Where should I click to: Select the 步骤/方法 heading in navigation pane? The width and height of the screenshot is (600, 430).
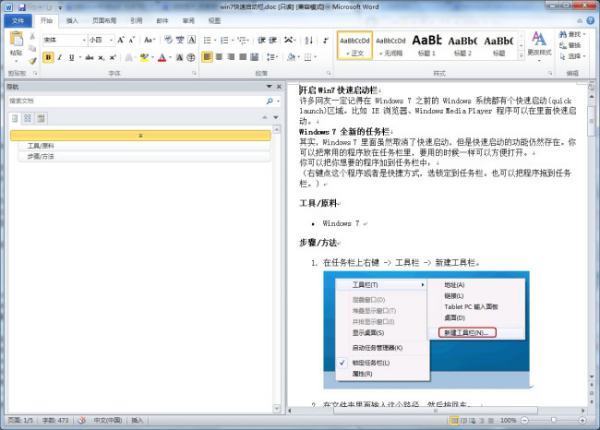tap(145, 156)
